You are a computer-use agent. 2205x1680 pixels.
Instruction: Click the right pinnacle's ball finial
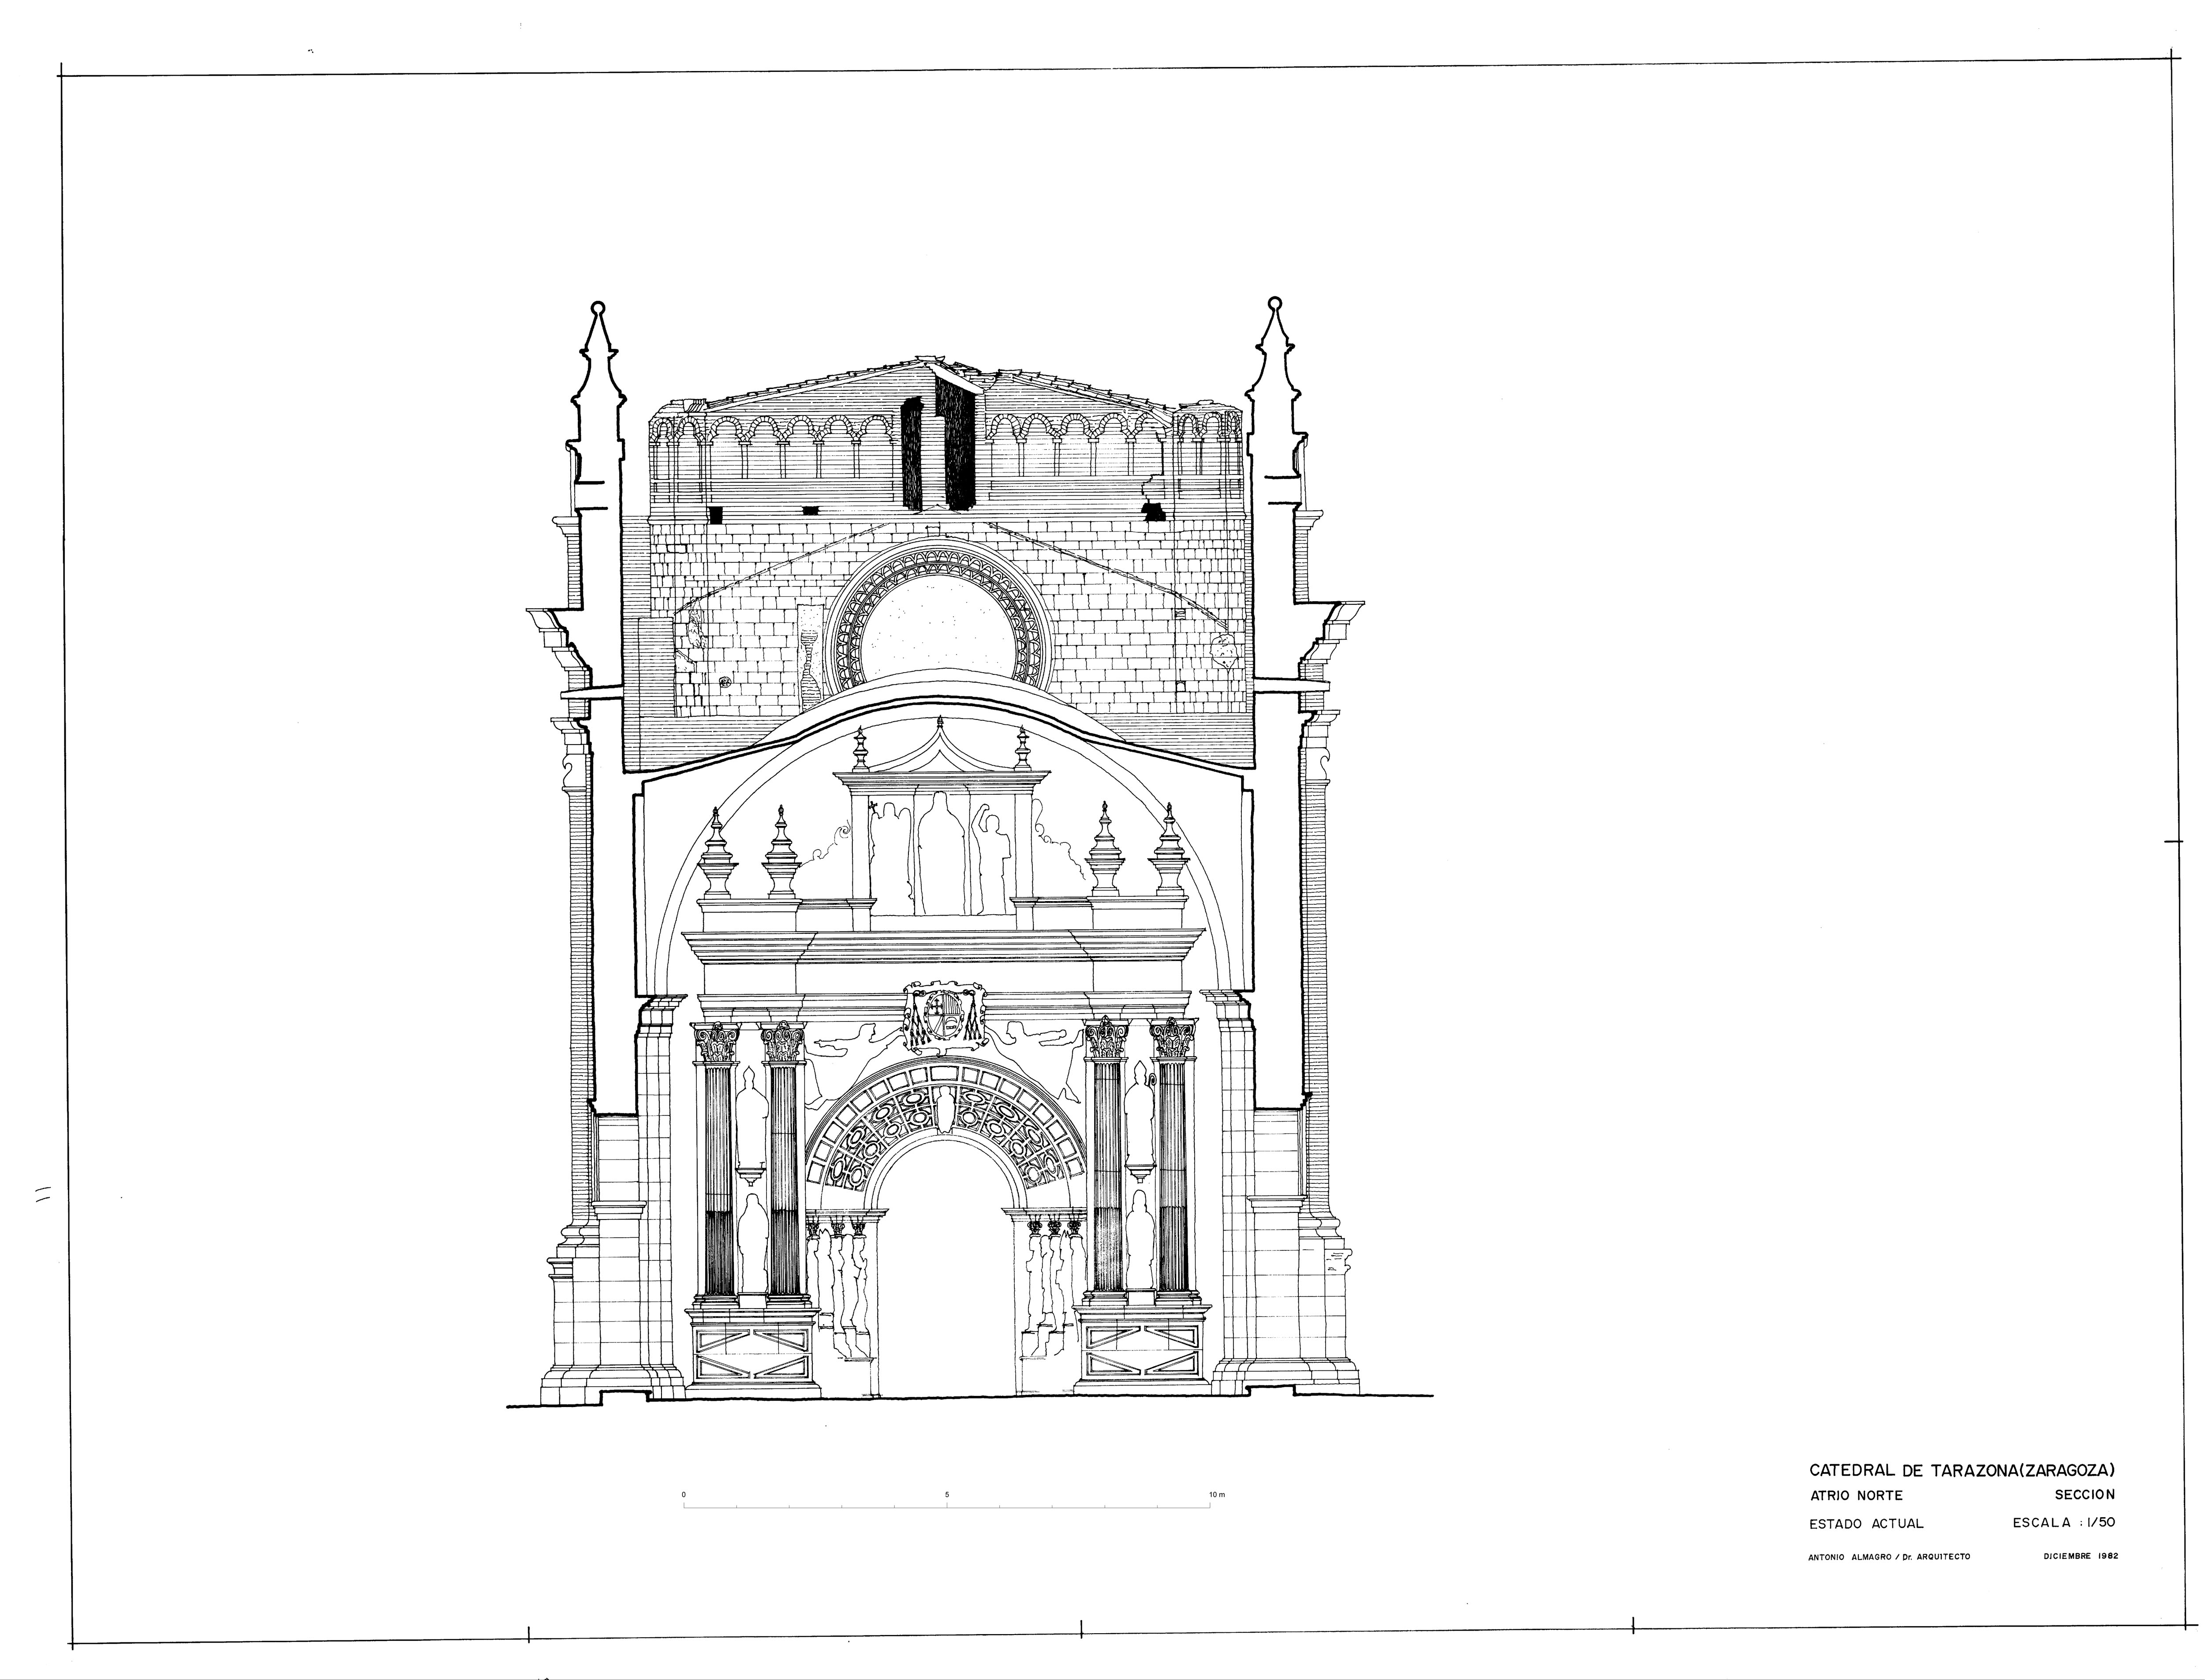1274,304
